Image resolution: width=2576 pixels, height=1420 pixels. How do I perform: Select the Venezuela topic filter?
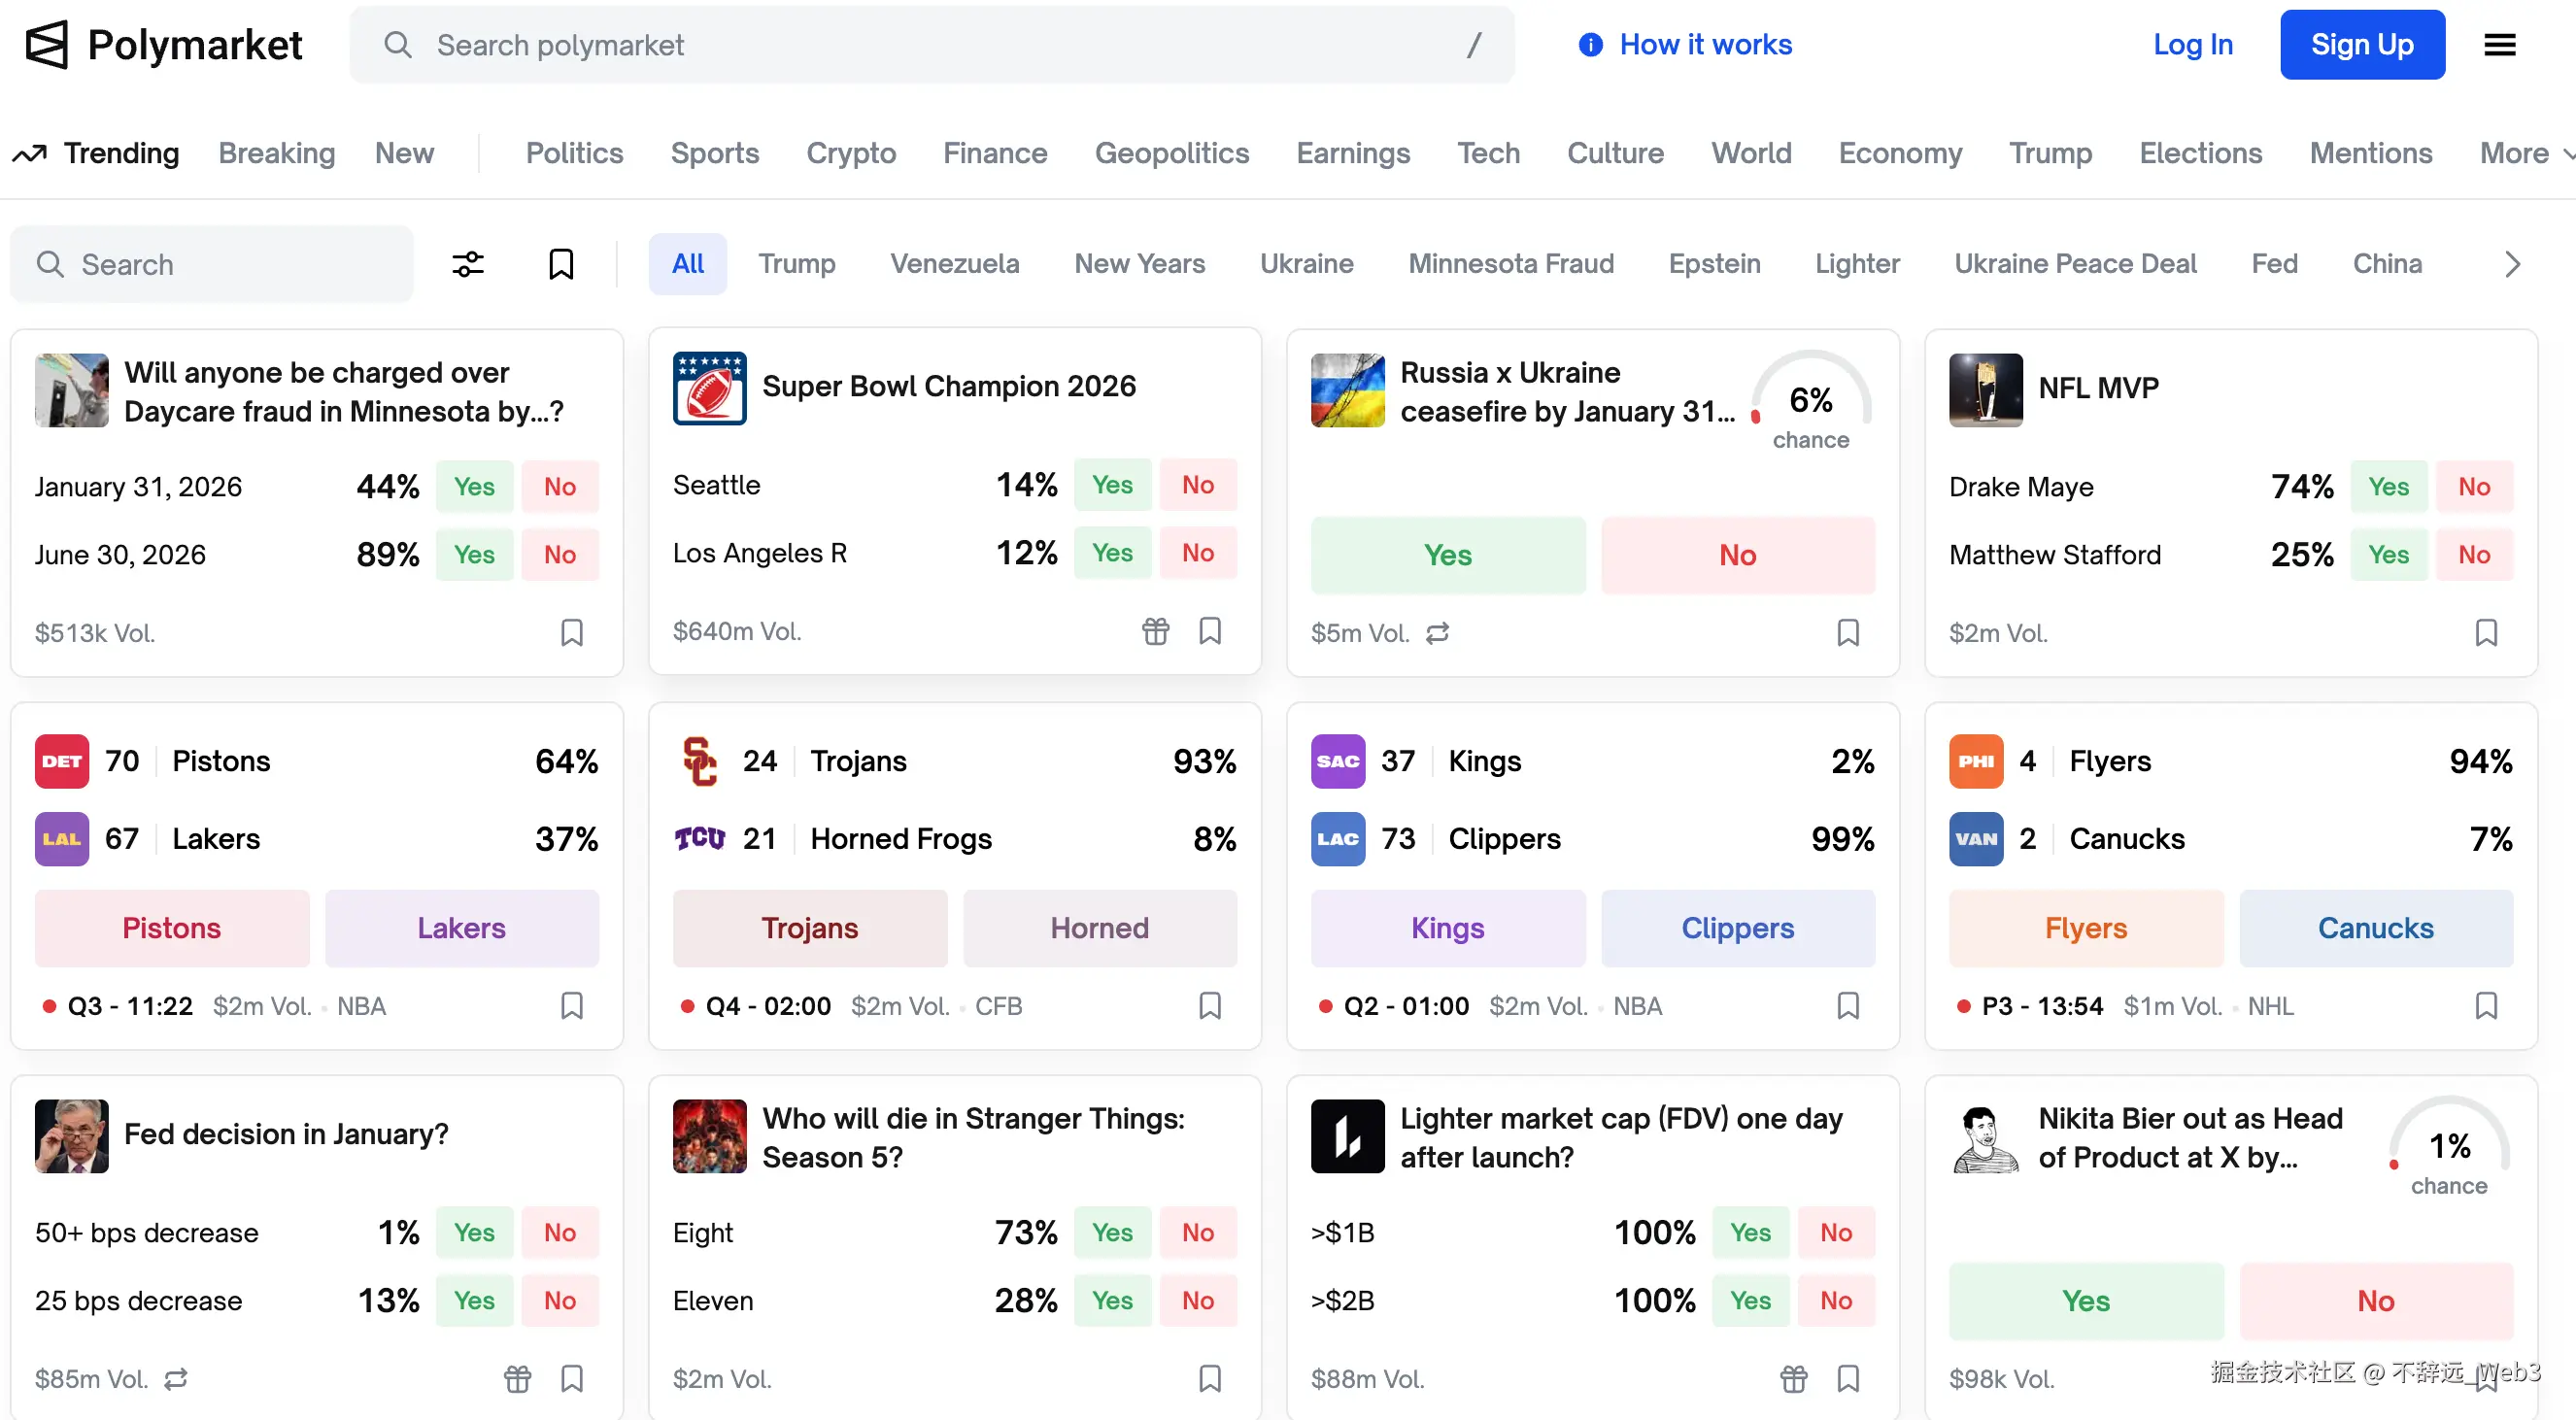[x=954, y=264]
